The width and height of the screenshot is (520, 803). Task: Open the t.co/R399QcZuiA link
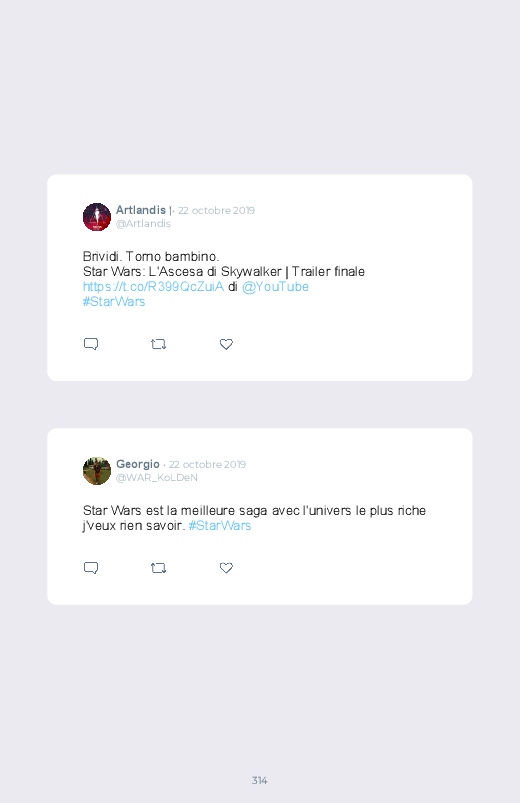(153, 286)
